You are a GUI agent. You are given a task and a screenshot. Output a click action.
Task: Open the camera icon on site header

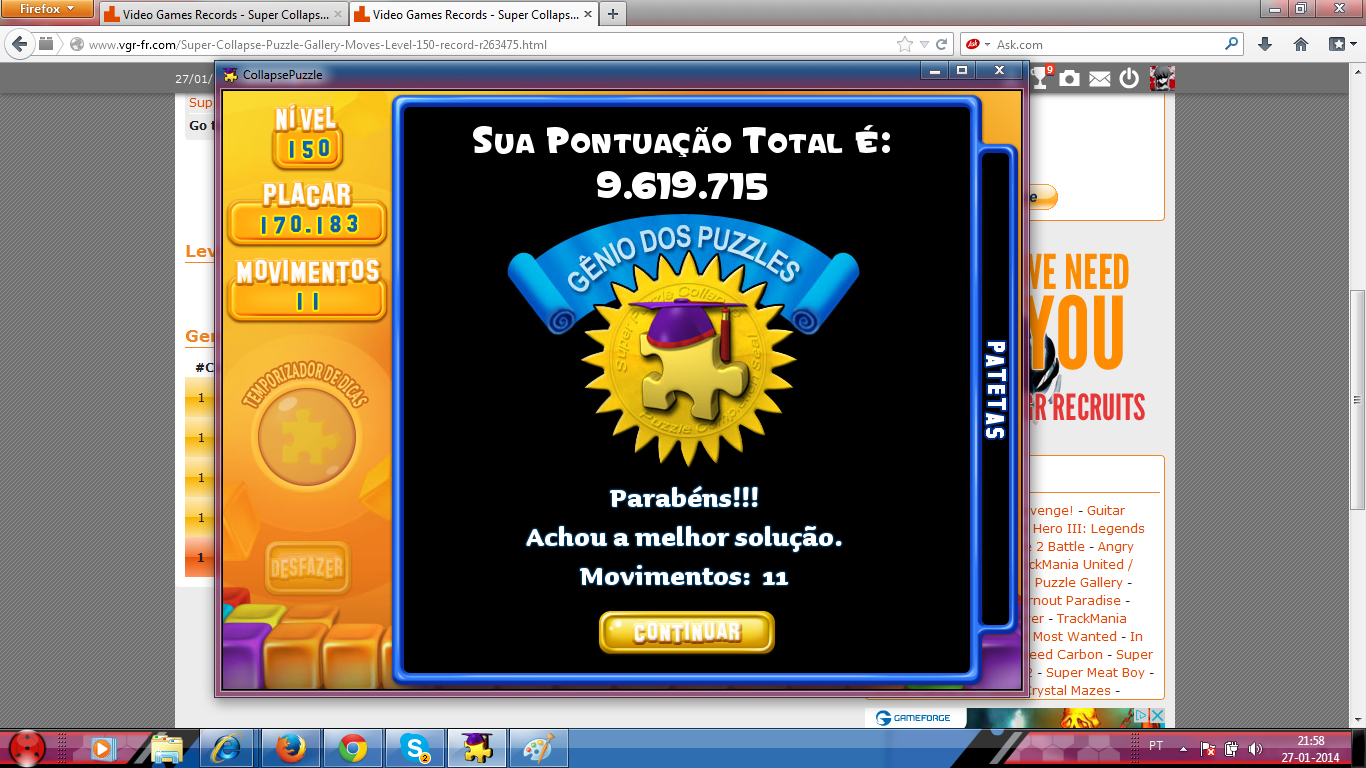point(1070,78)
